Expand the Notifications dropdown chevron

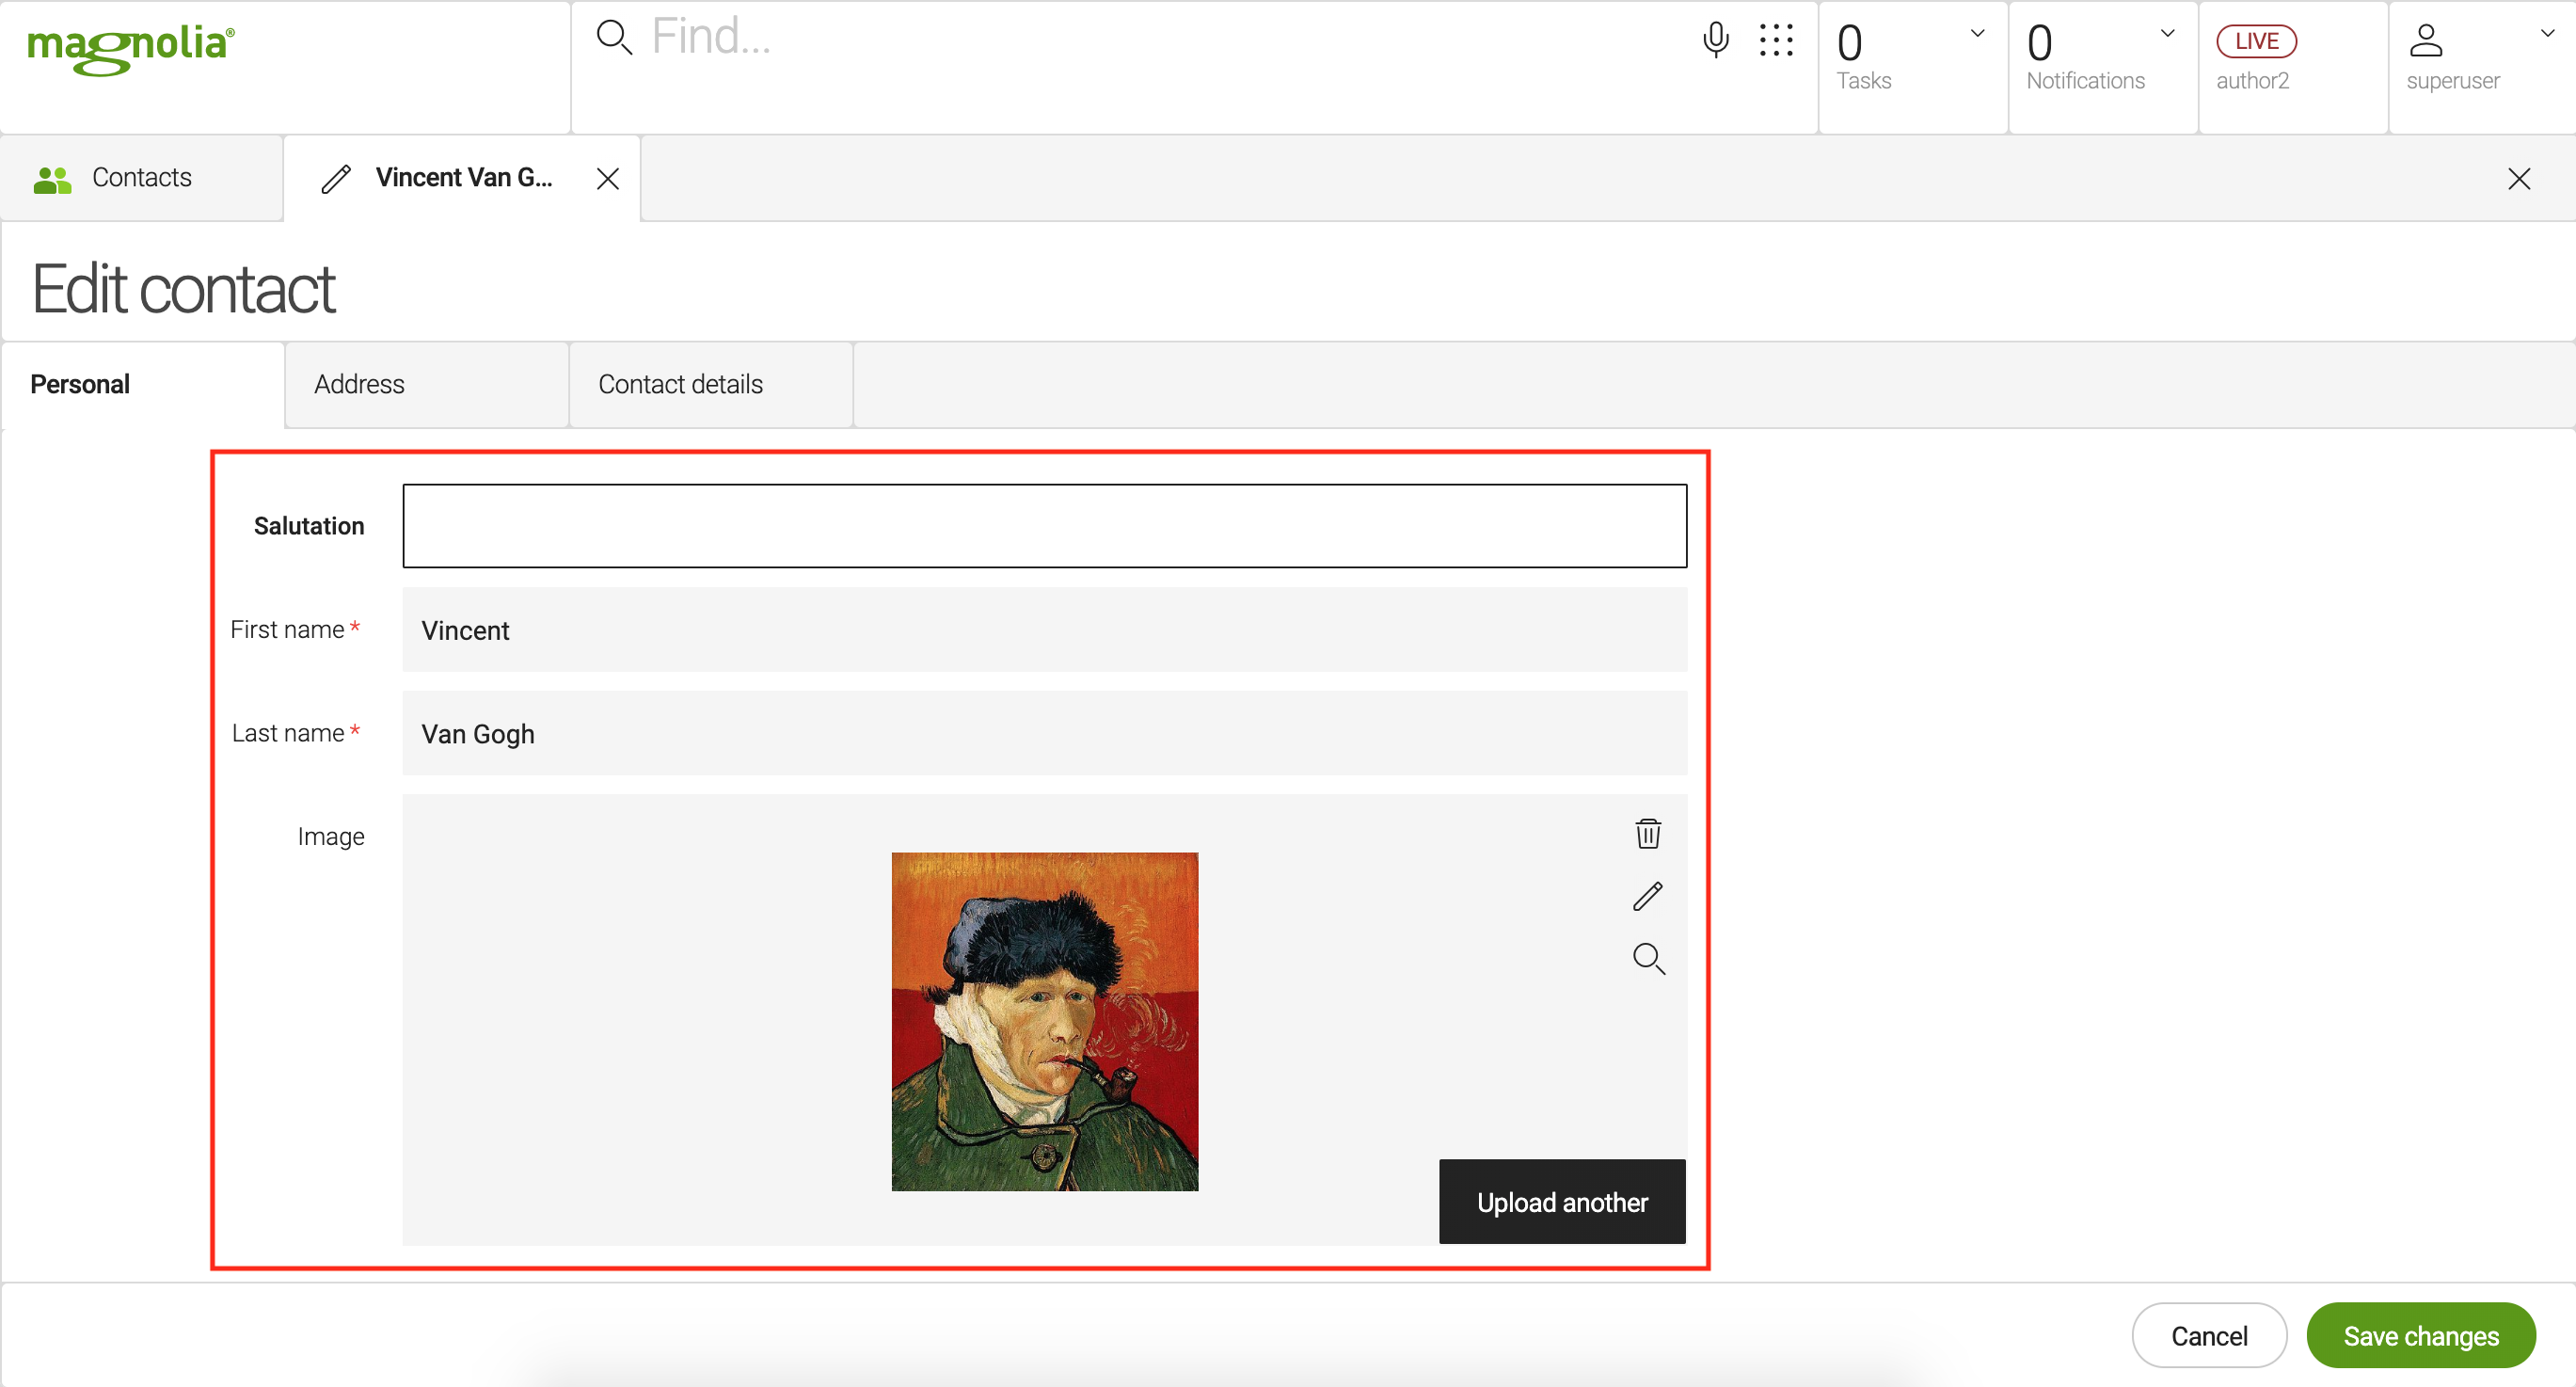(x=2167, y=33)
